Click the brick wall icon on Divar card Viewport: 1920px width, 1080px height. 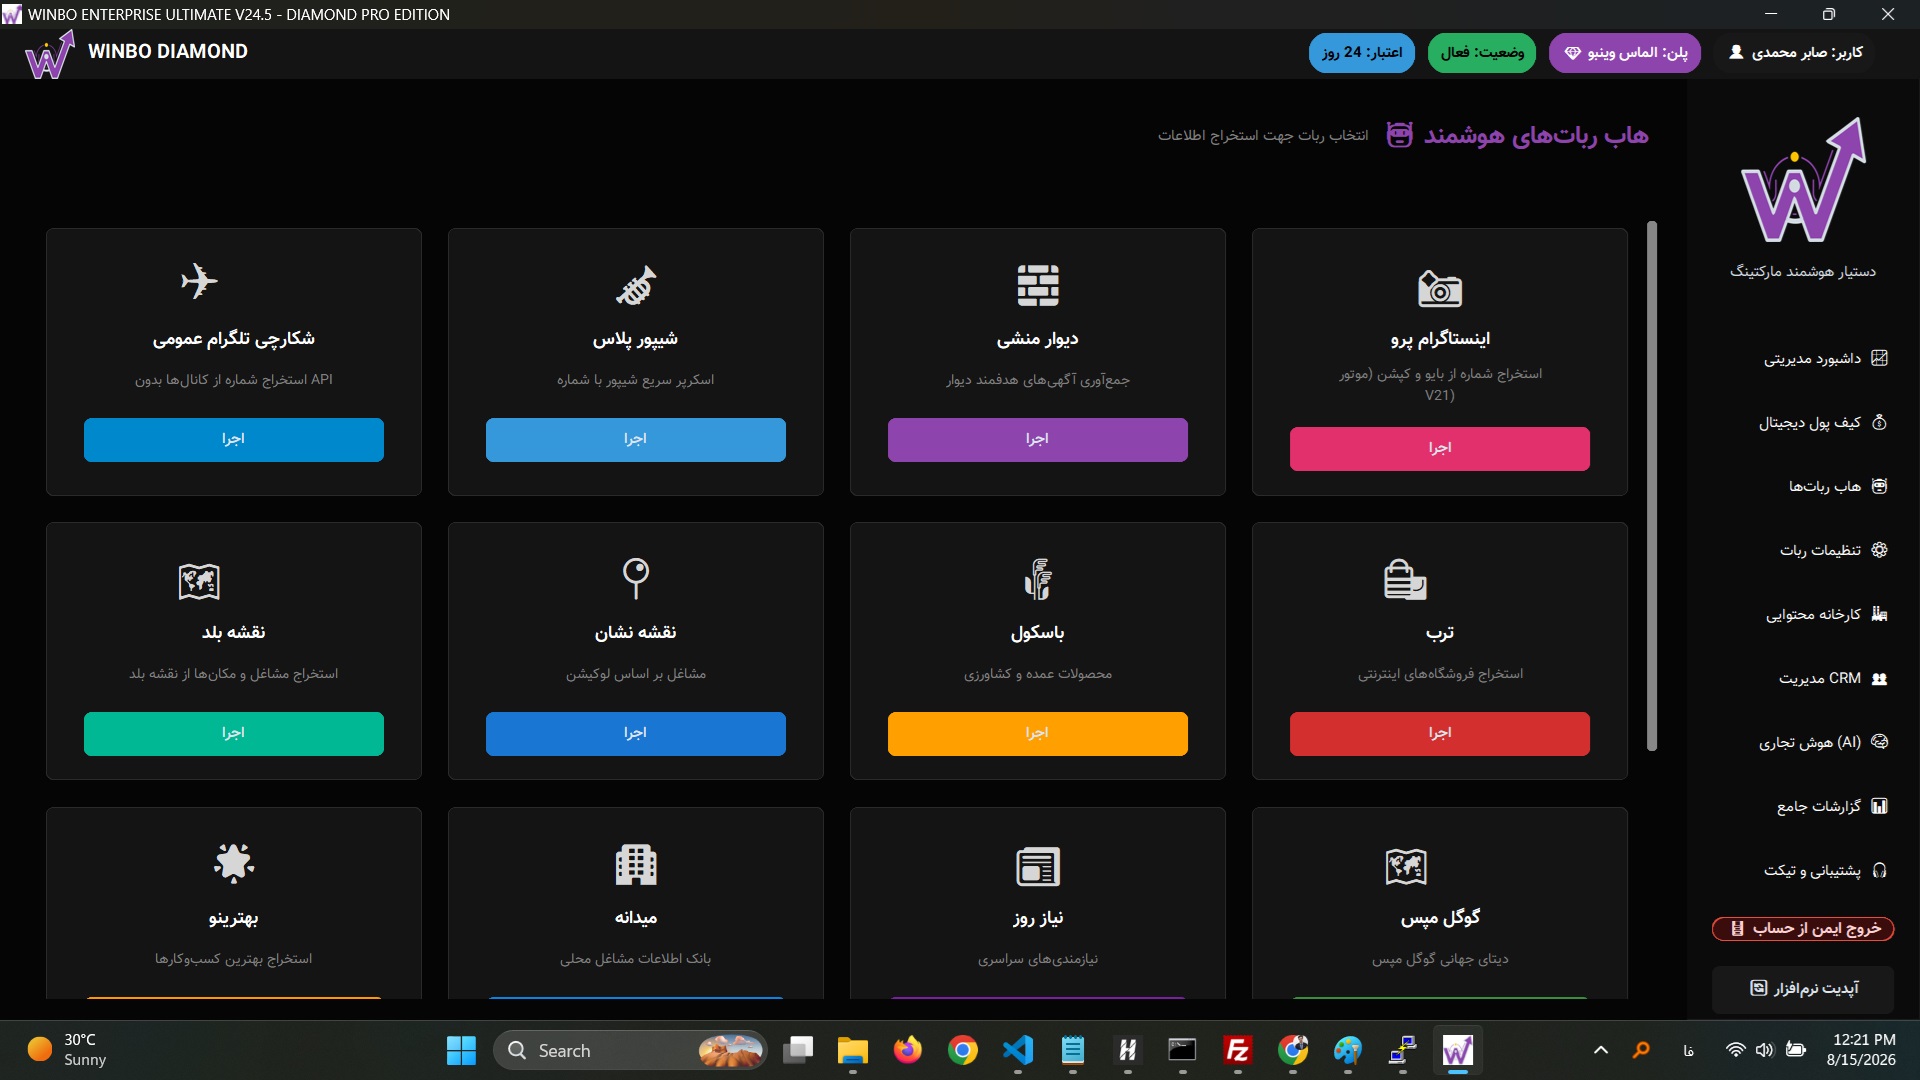[x=1038, y=285]
